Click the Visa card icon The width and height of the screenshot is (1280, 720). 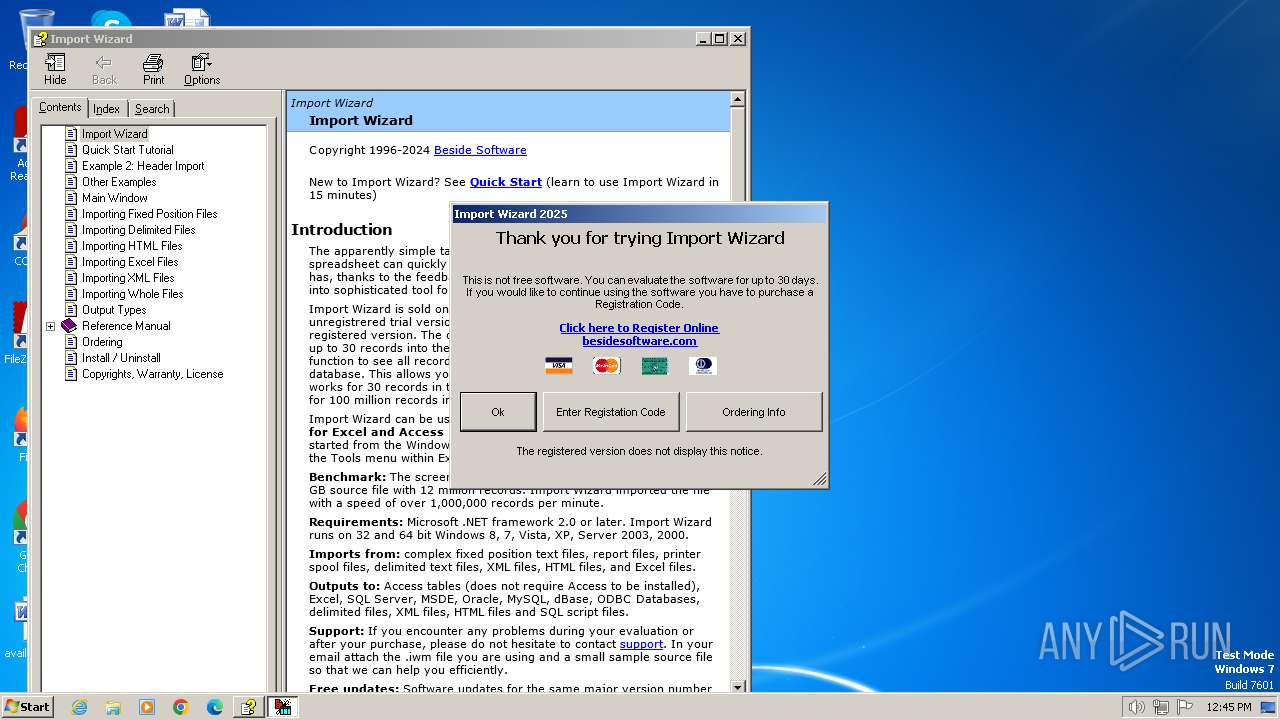[x=559, y=366]
